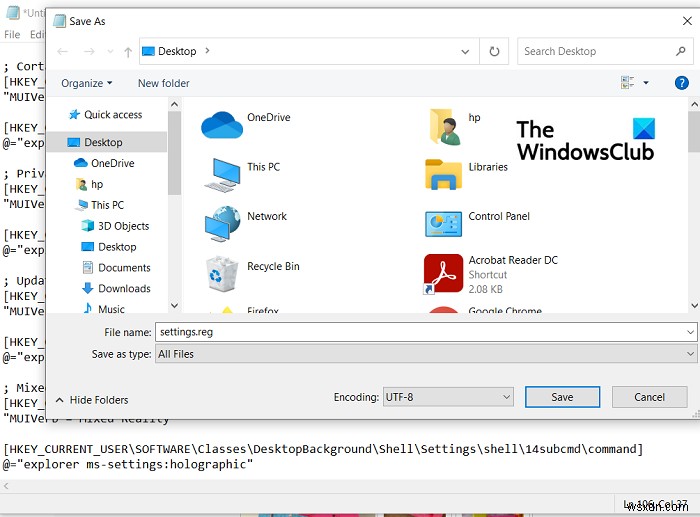Image resolution: width=700 pixels, height=517 pixels.
Task: Click the file list scroll down arrow
Action: [x=694, y=306]
